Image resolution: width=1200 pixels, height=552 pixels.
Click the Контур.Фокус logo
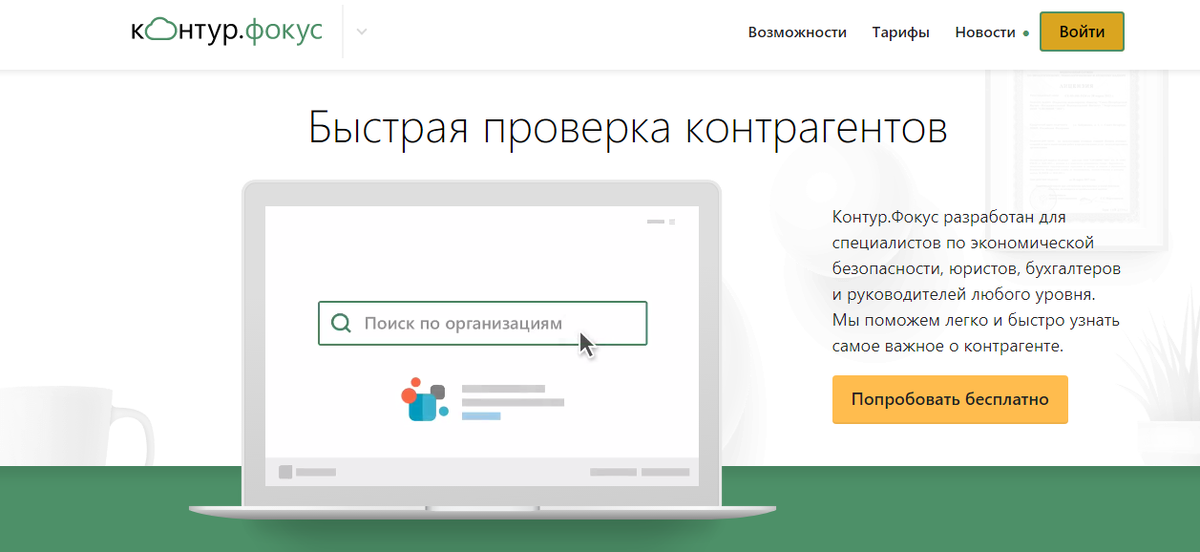pos(227,31)
